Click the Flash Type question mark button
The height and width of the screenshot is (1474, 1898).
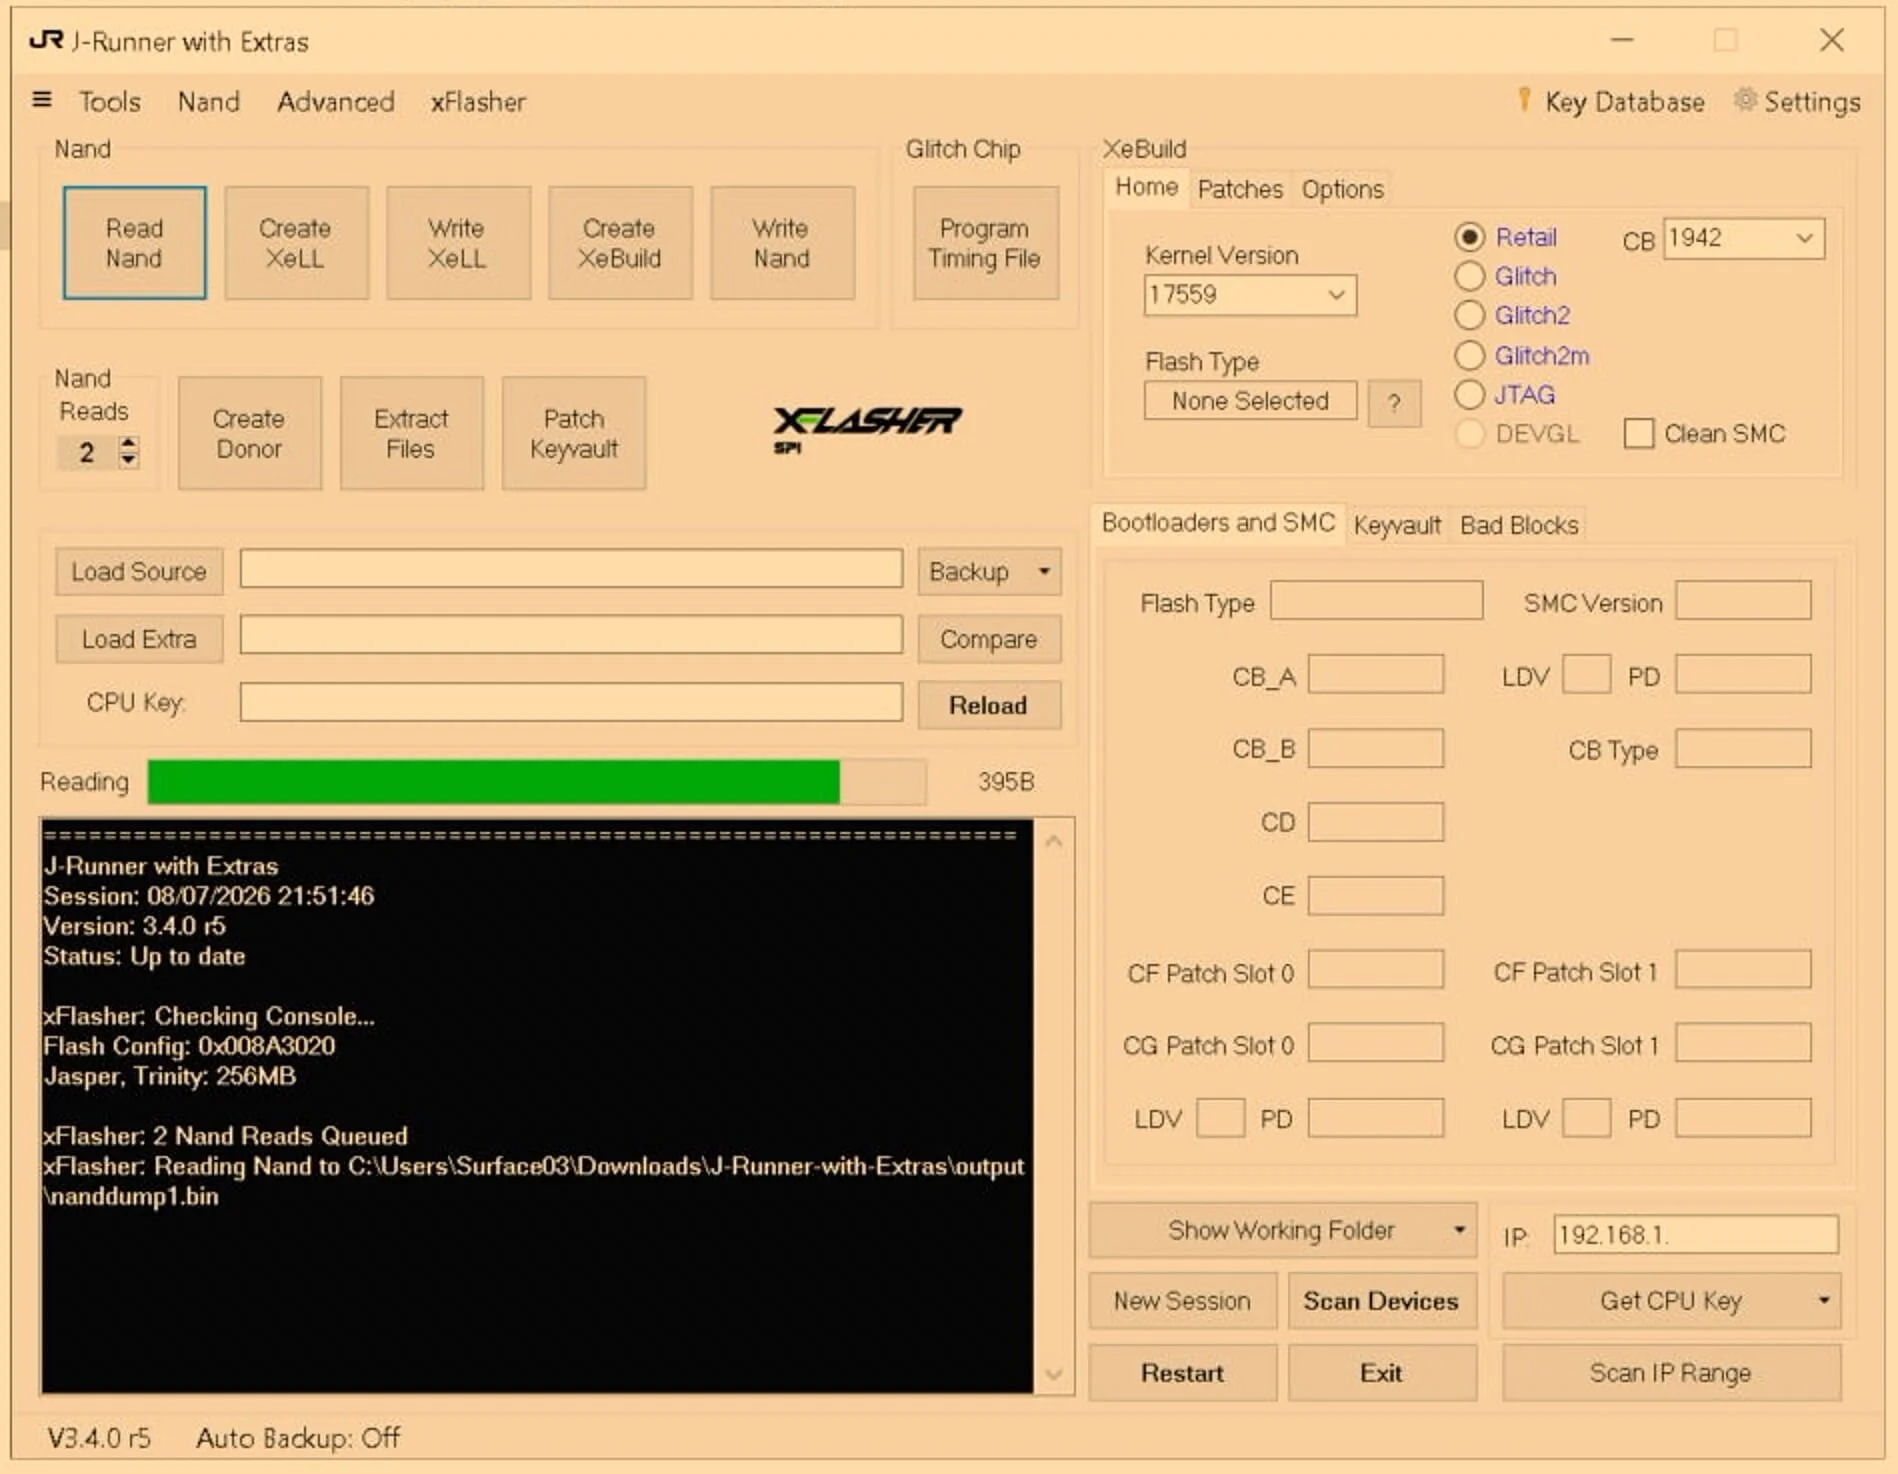pyautogui.click(x=1394, y=403)
